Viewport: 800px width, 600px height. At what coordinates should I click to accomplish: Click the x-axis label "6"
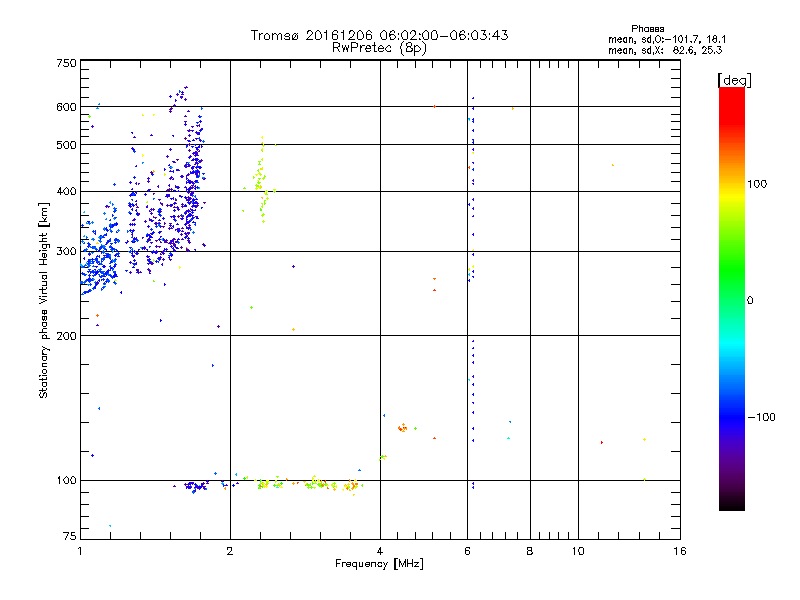tap(468, 552)
